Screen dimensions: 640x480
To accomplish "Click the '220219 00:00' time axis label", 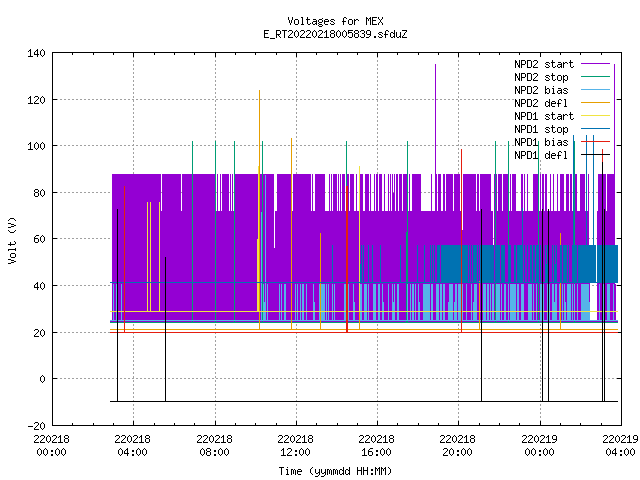I will (539, 446).
